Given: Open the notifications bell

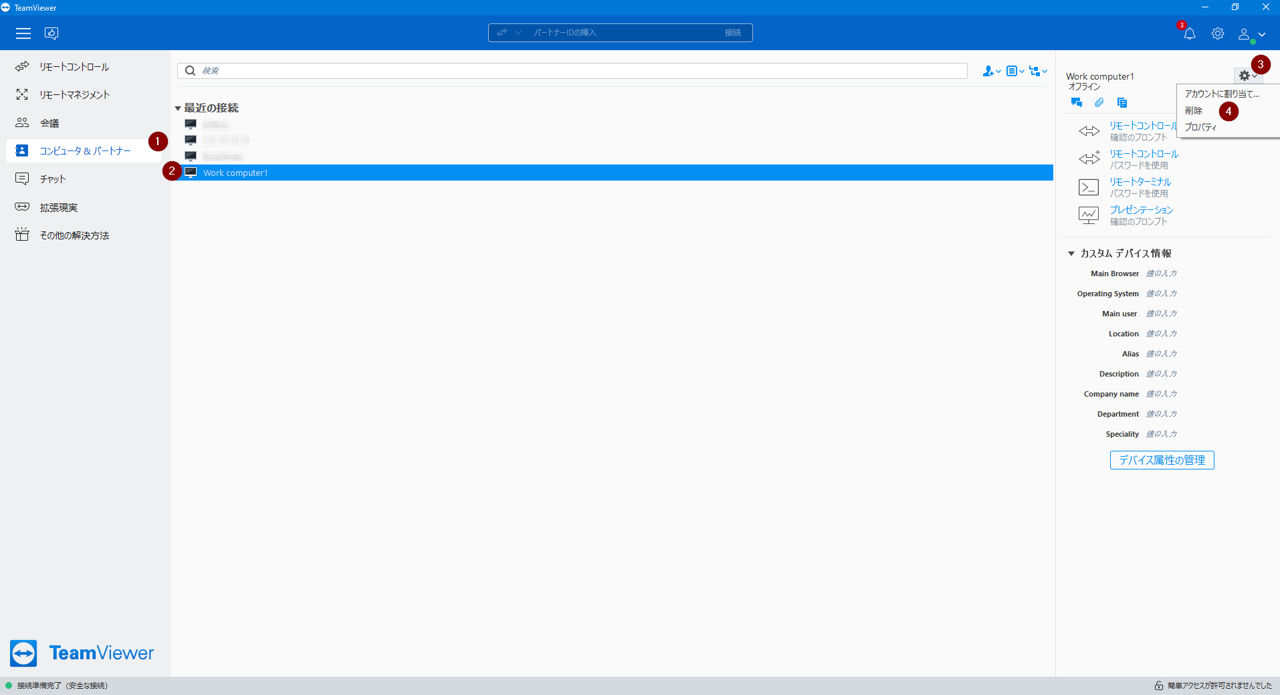Looking at the screenshot, I should (x=1189, y=34).
